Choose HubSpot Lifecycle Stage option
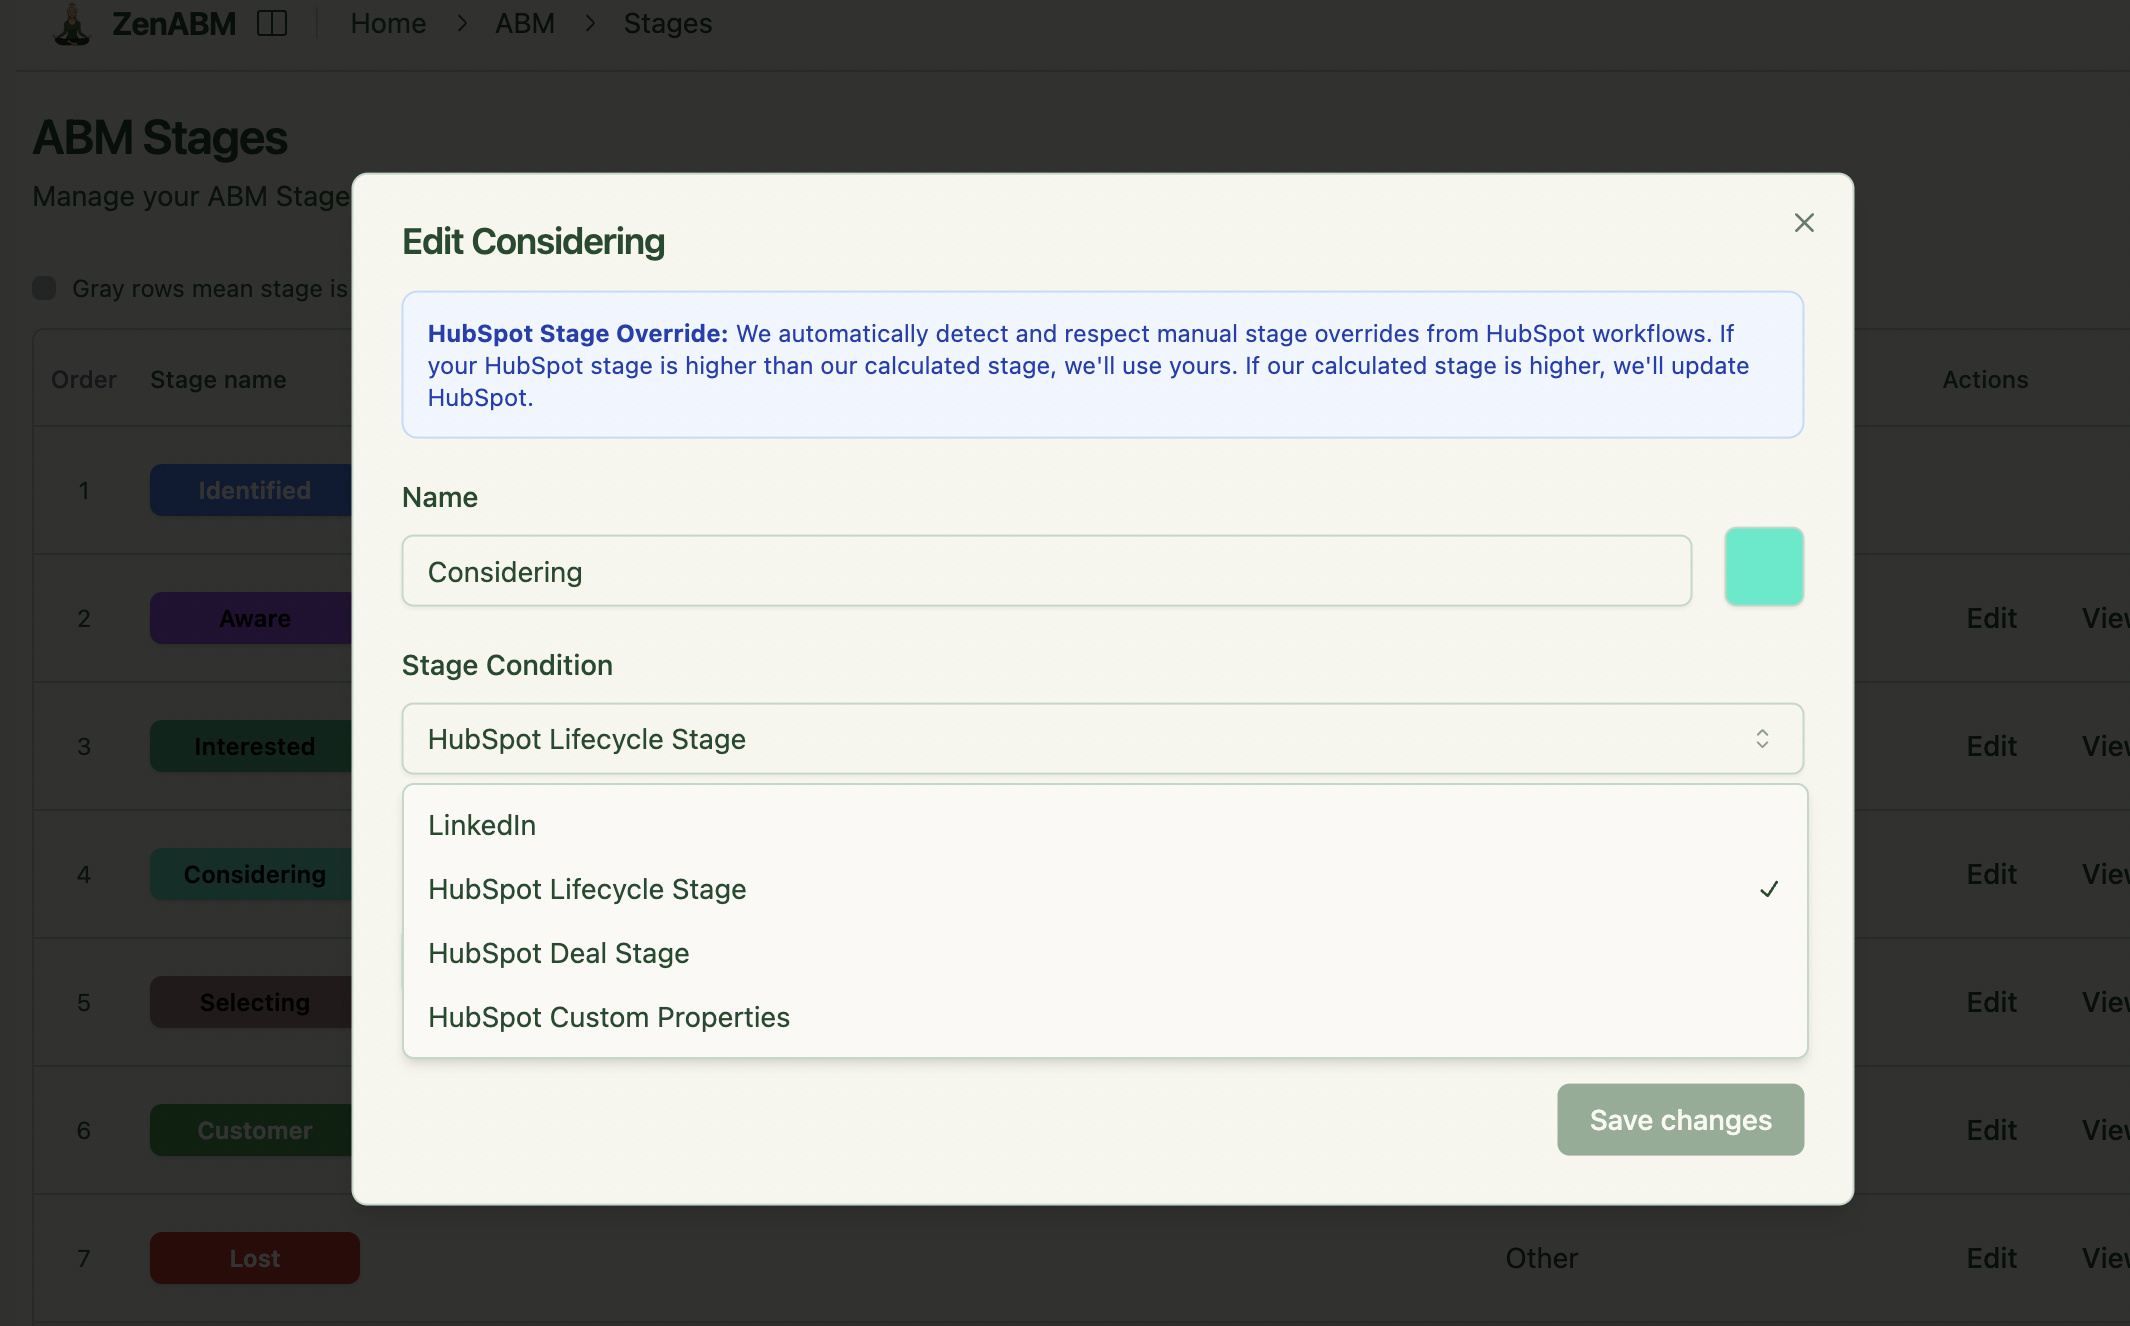2130x1326 pixels. [x=587, y=889]
